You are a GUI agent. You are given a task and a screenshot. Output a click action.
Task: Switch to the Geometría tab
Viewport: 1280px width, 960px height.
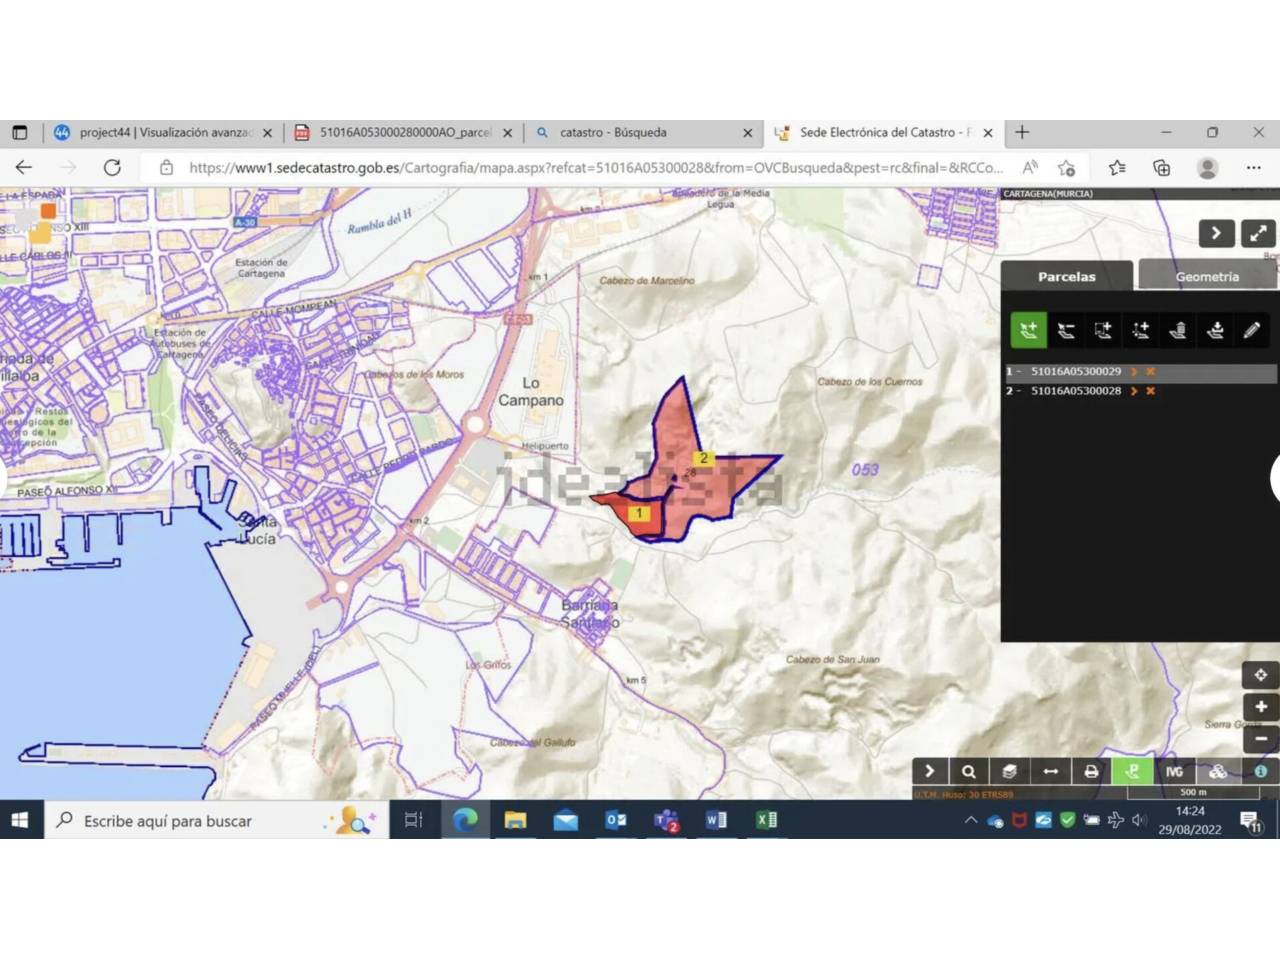pos(1207,276)
